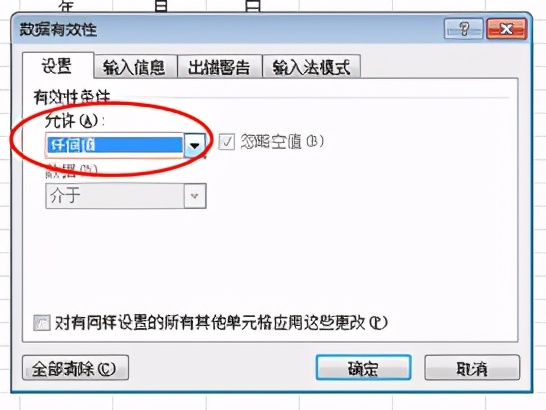The height and width of the screenshot is (410, 546).
Task: Click the 介于 data condition field
Action: point(126,196)
